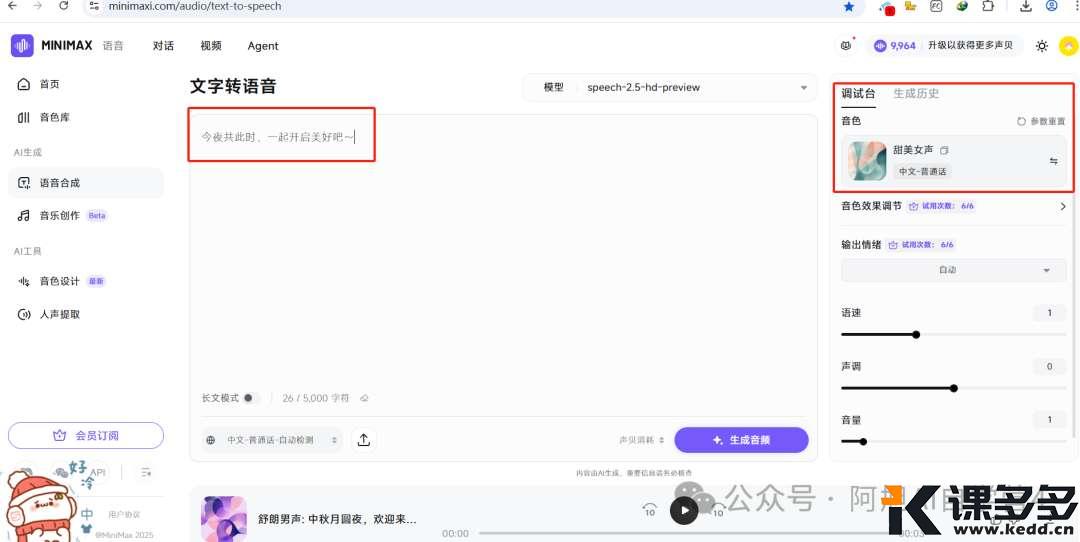
Task: Switch to the 视频 top tab
Action: (211, 46)
